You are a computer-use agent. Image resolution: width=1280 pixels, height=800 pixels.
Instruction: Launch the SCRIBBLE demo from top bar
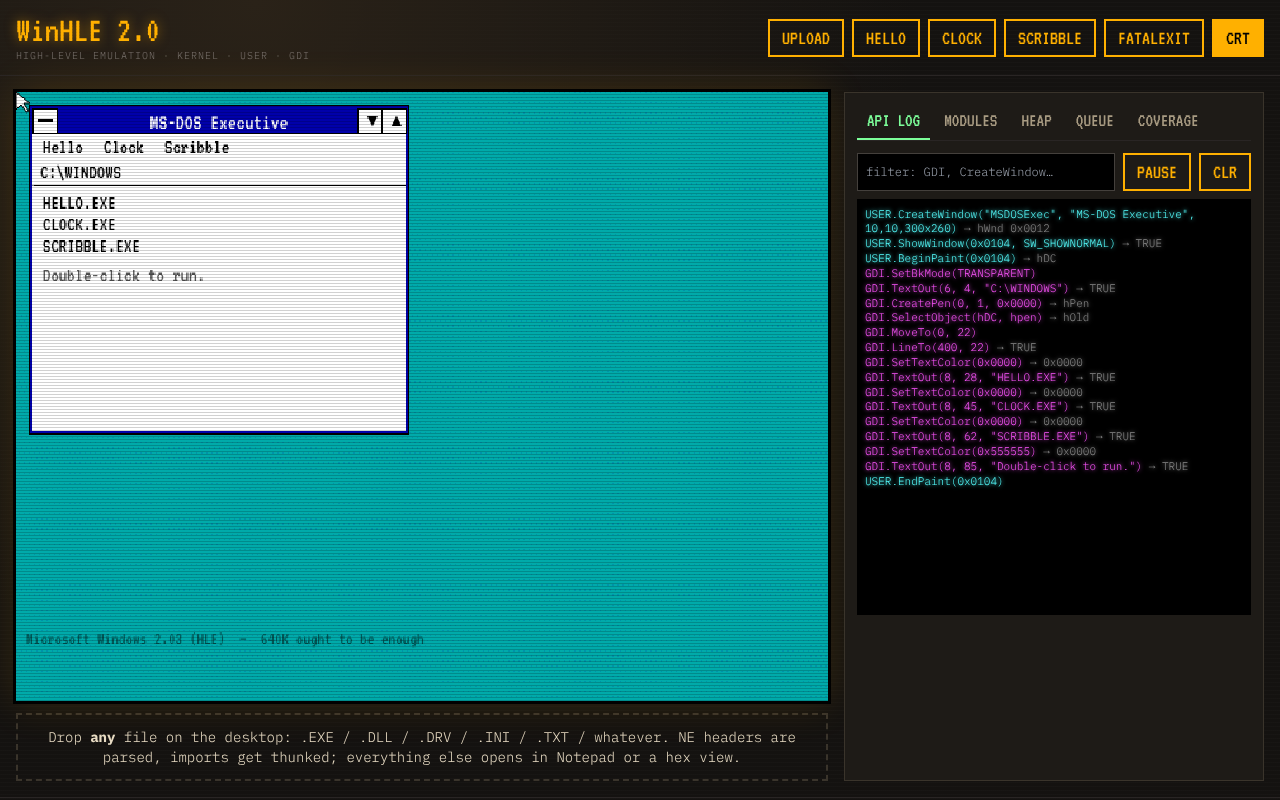point(1050,38)
